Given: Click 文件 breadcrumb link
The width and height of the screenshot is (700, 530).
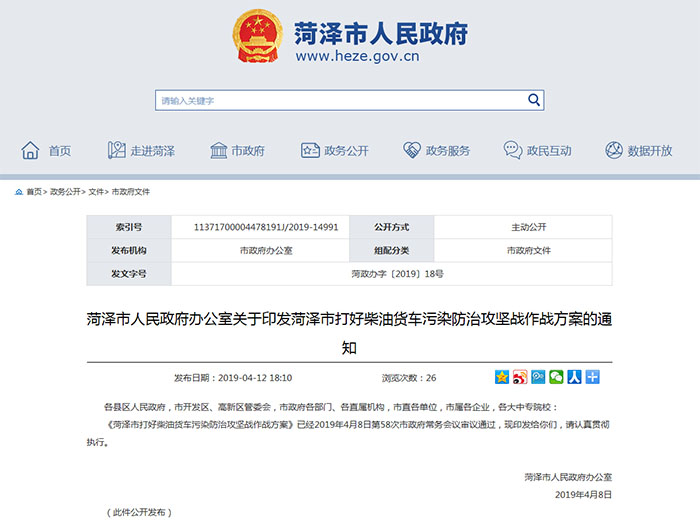Looking at the screenshot, I should click(x=96, y=191).
